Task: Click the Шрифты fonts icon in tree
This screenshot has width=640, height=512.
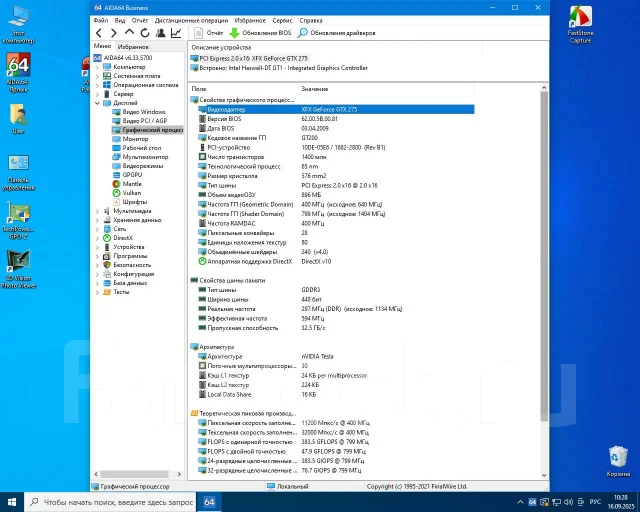Action: tap(116, 202)
